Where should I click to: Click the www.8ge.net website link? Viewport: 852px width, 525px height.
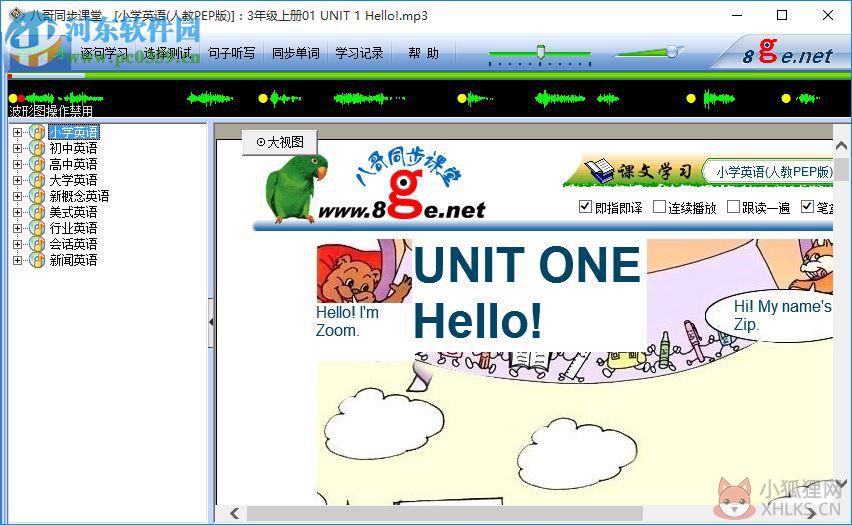402,209
